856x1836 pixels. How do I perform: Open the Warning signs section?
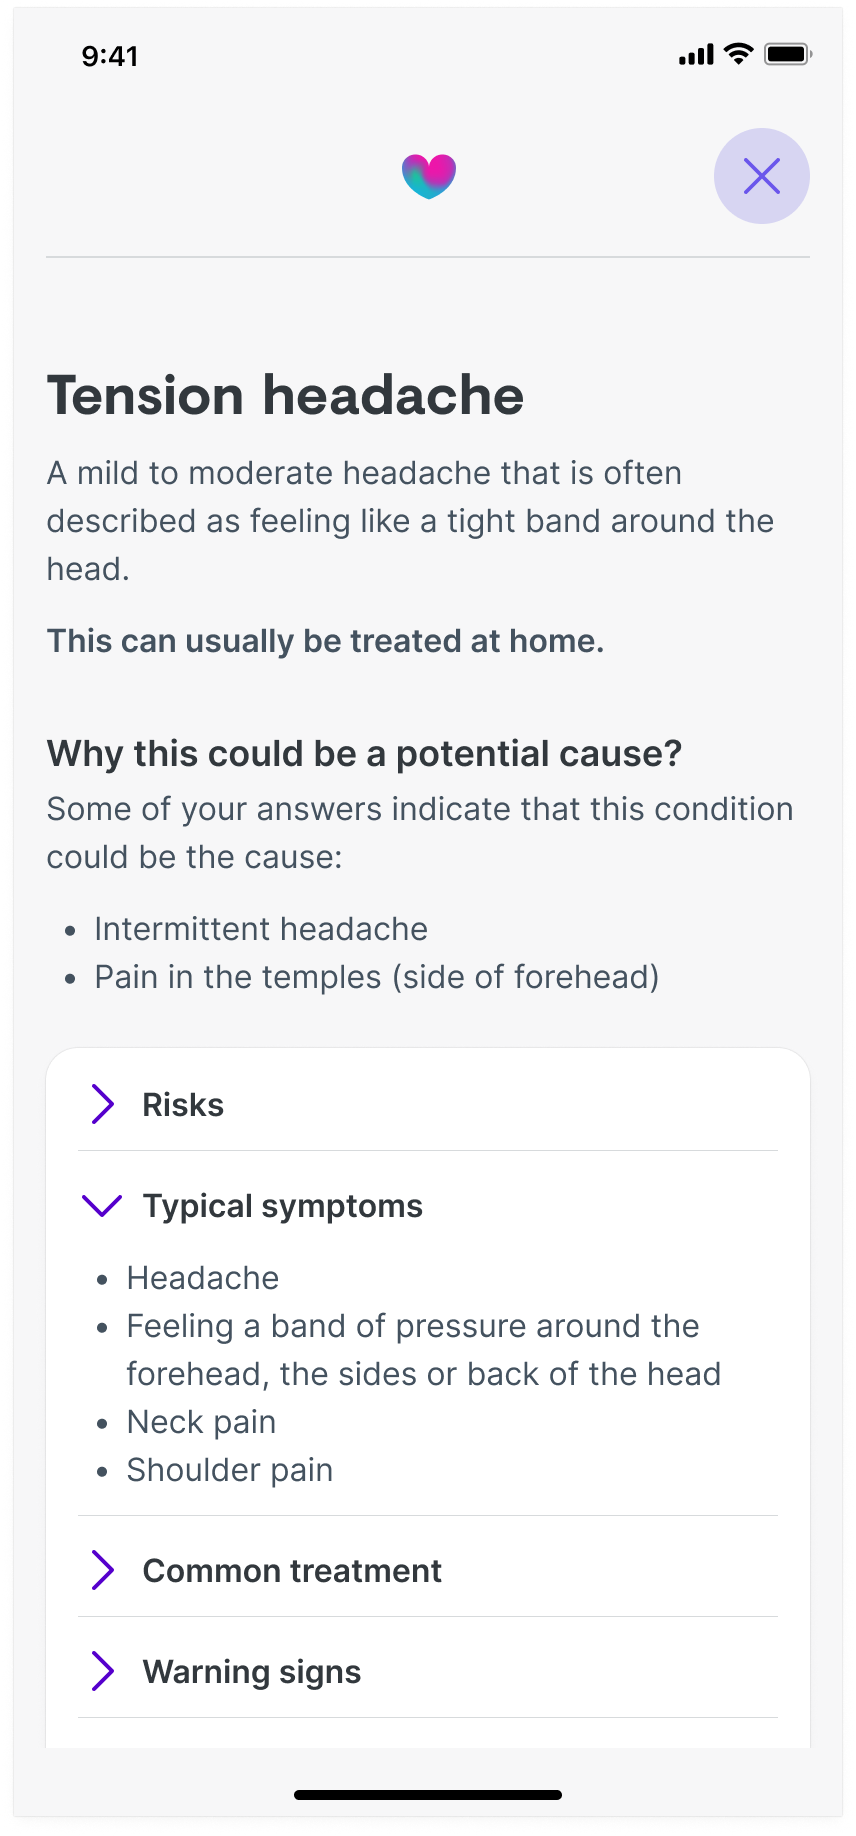pos(251,1671)
